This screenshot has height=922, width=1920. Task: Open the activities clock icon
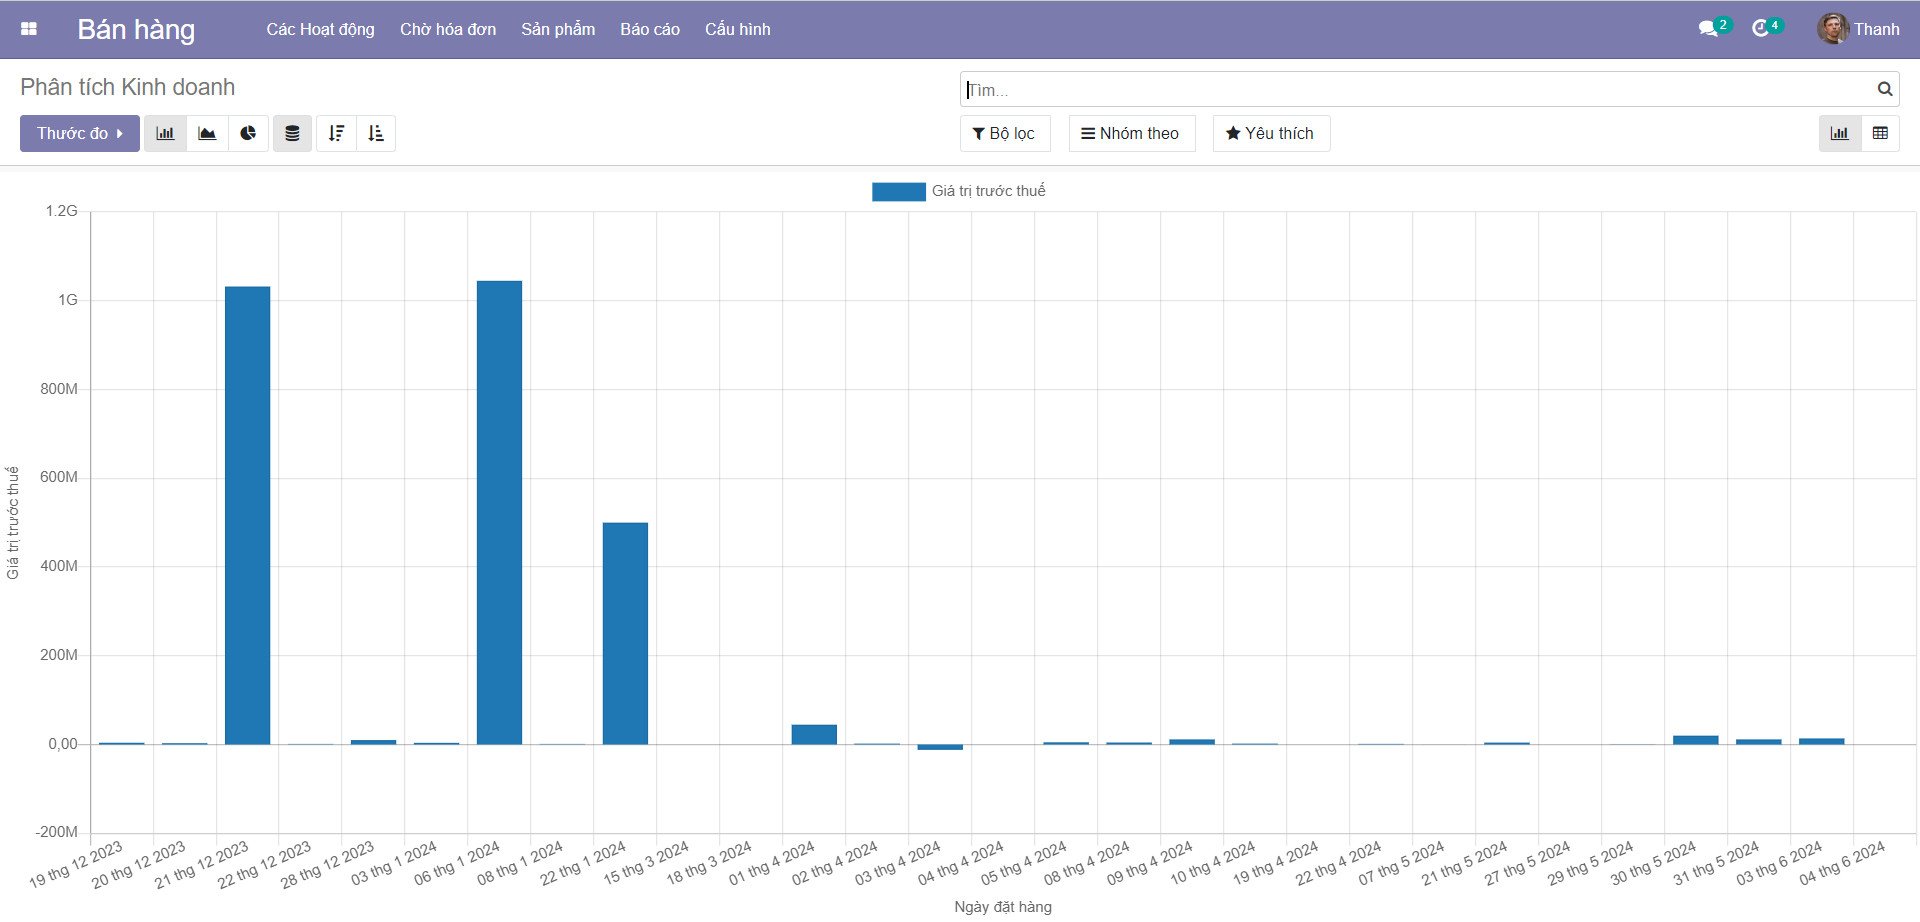[1761, 29]
